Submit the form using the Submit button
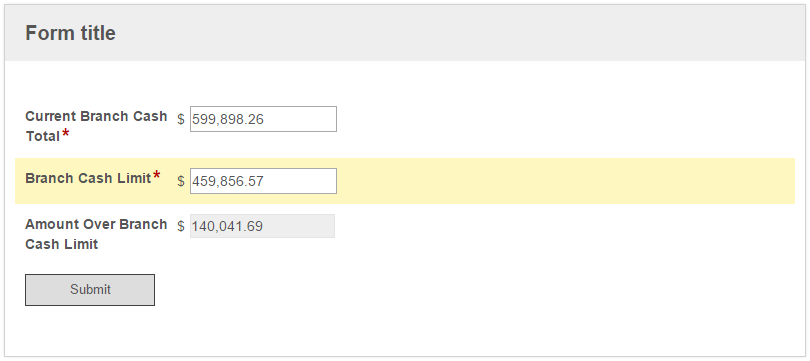The image size is (810, 361). [x=90, y=290]
